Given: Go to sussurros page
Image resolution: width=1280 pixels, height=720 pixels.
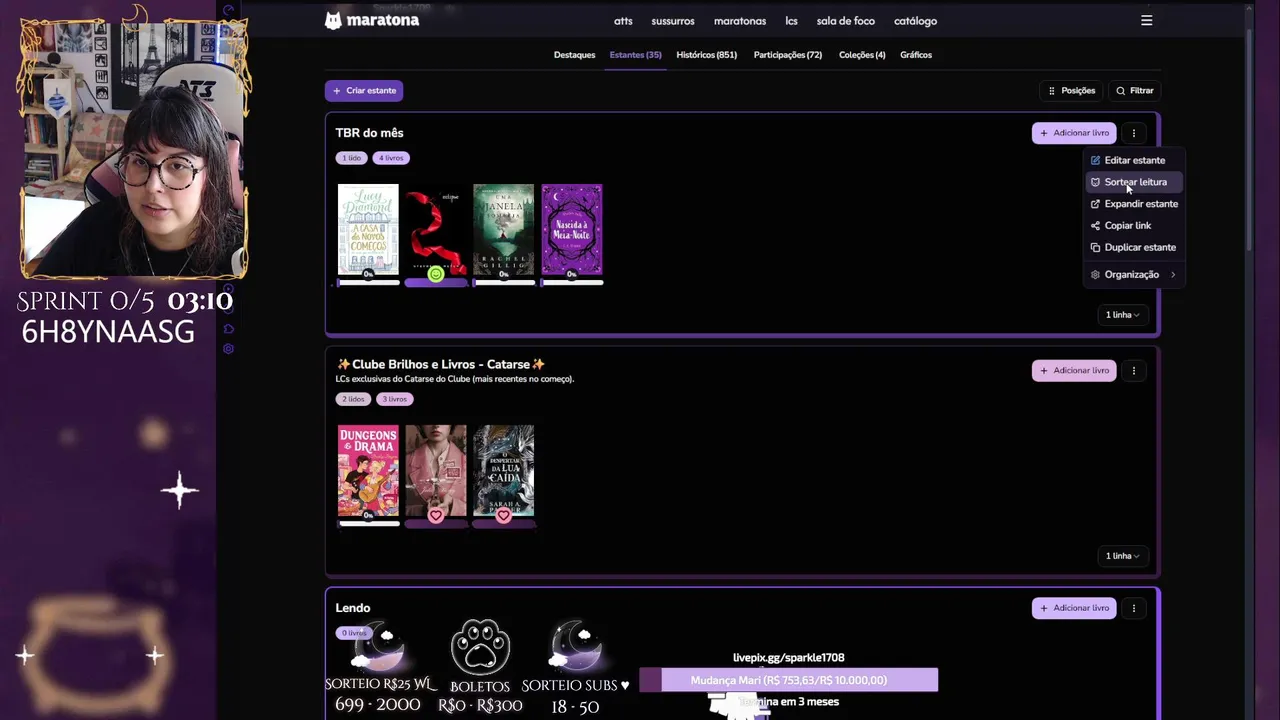Looking at the screenshot, I should [x=673, y=21].
